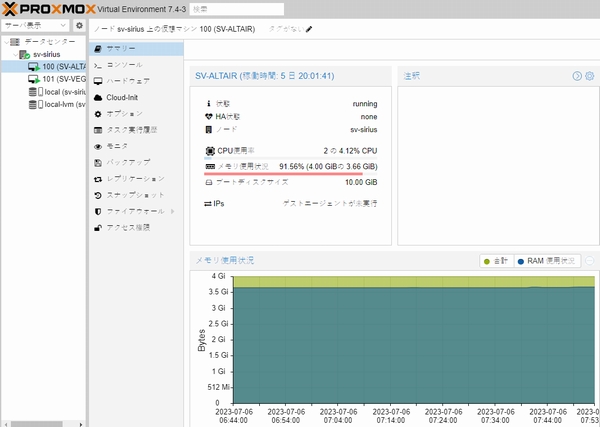The width and height of the screenshot is (600, 427).
Task: Click the memory usage progress bar
Action: pos(291,174)
